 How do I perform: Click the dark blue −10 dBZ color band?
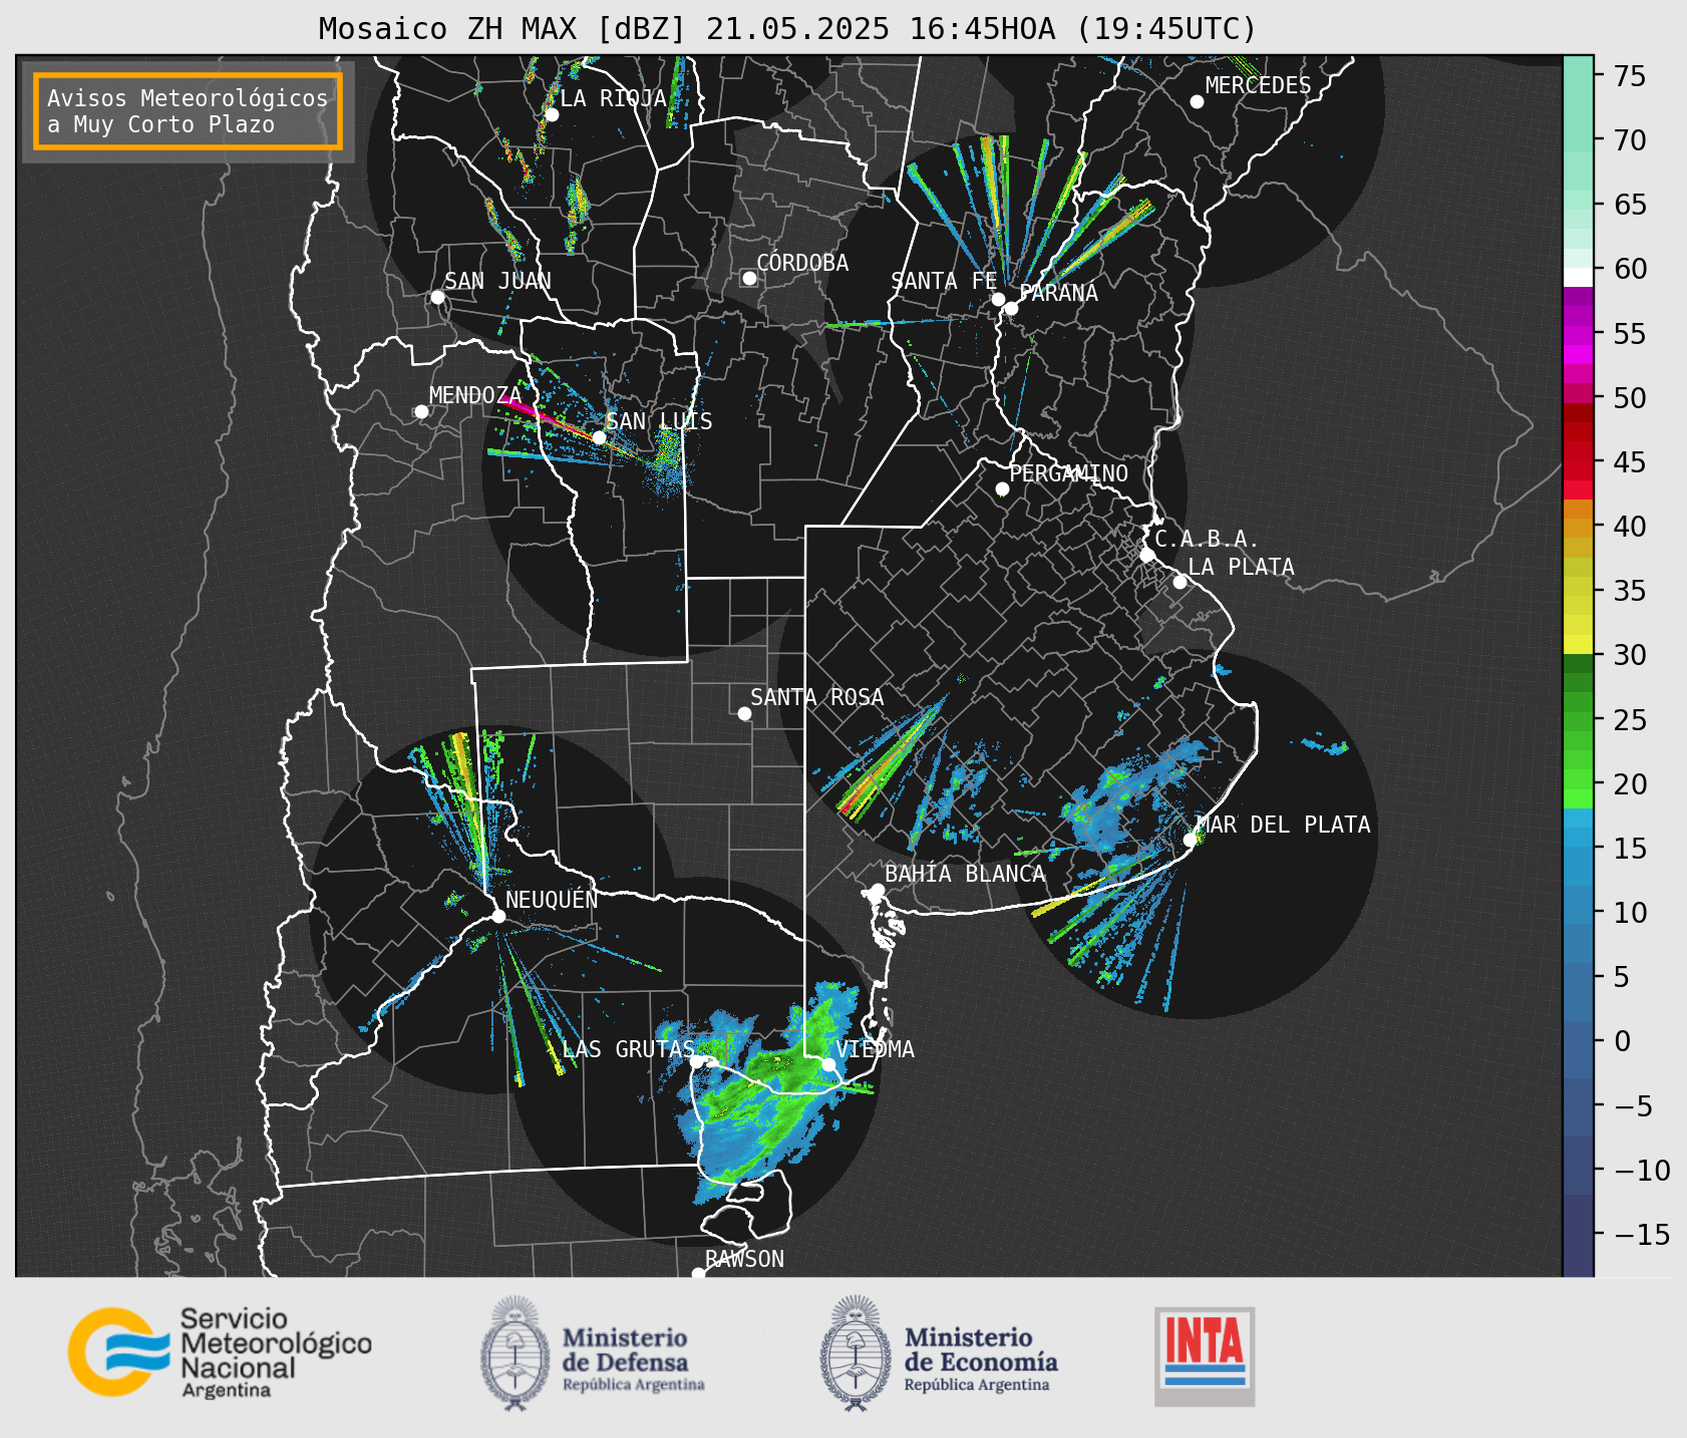click(1578, 1168)
